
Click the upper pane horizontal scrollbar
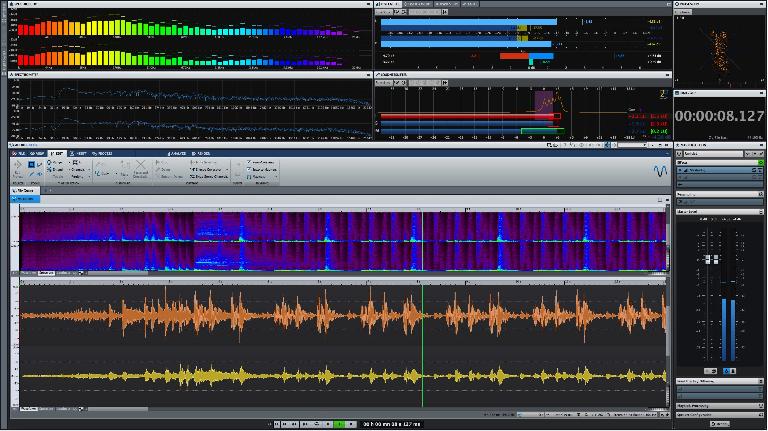pyautogui.click(x=118, y=273)
